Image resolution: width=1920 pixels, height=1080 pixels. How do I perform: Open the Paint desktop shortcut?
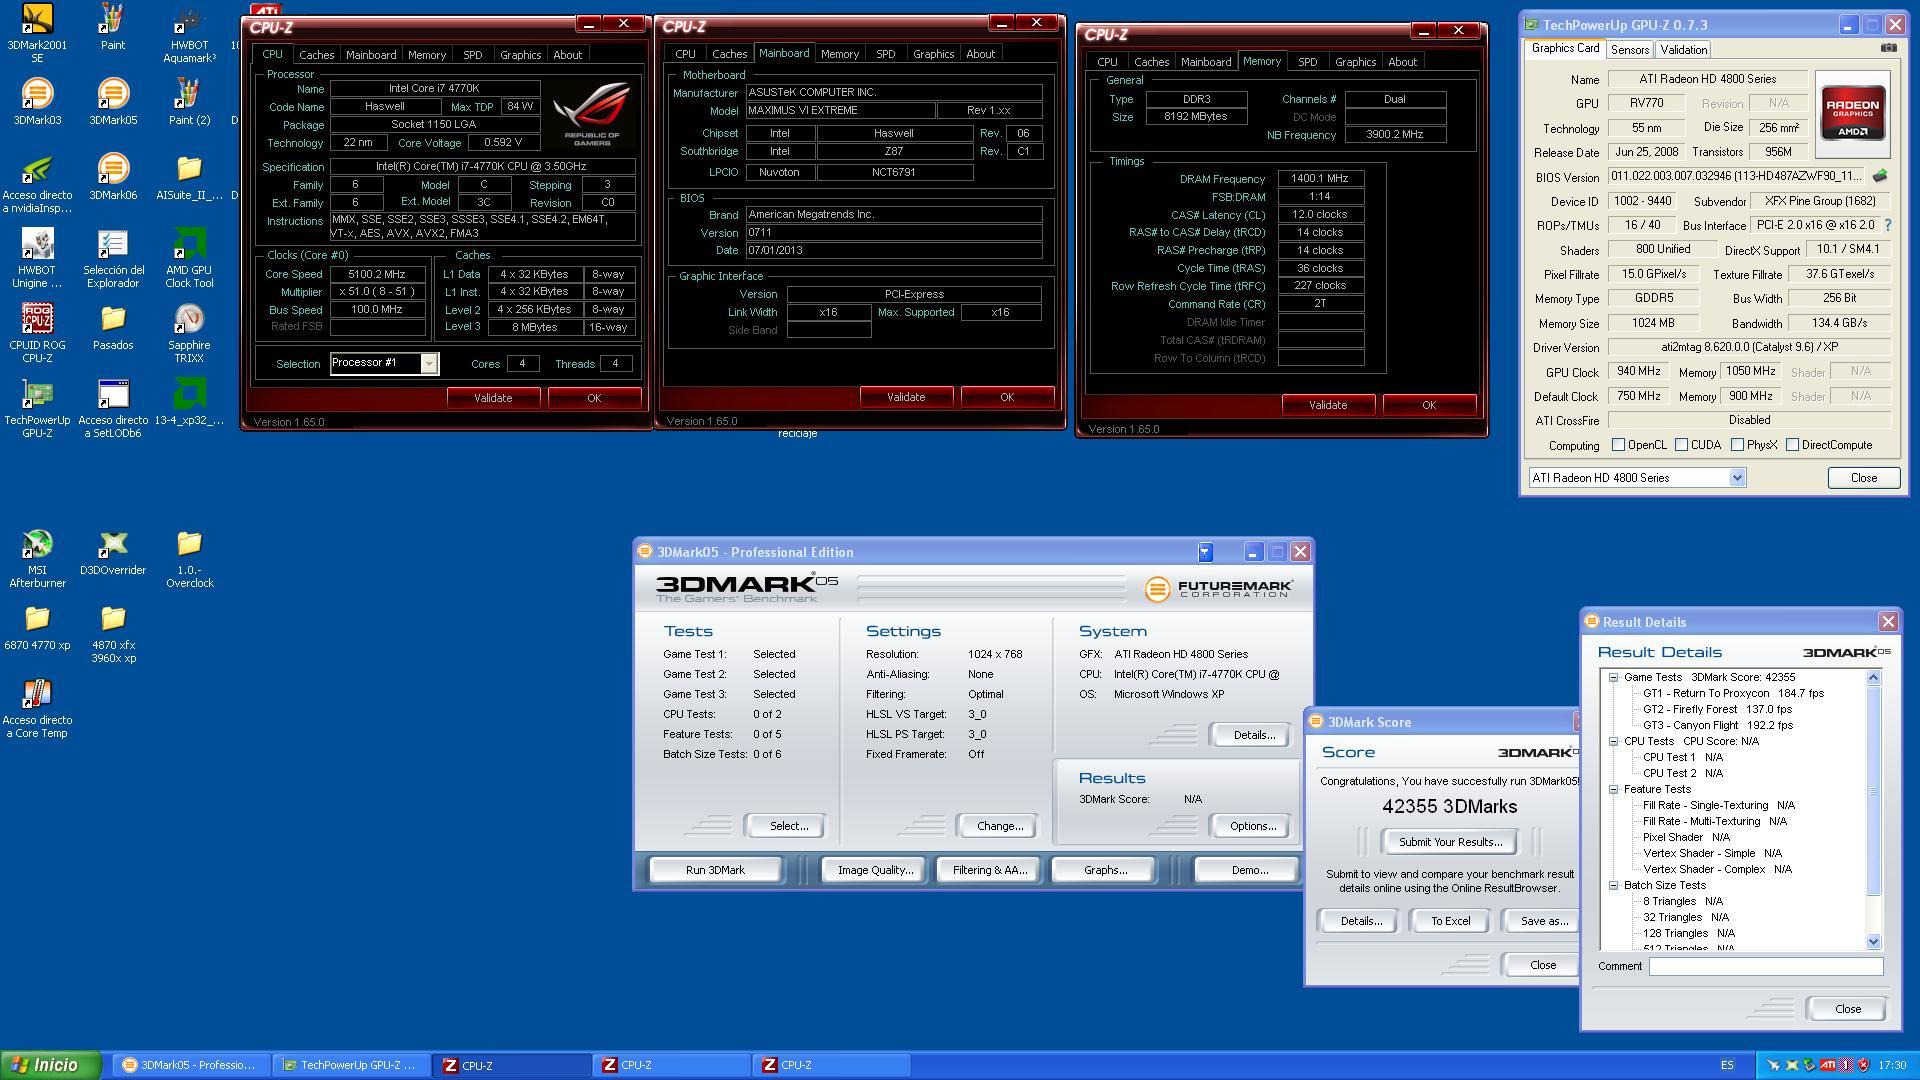(x=113, y=26)
